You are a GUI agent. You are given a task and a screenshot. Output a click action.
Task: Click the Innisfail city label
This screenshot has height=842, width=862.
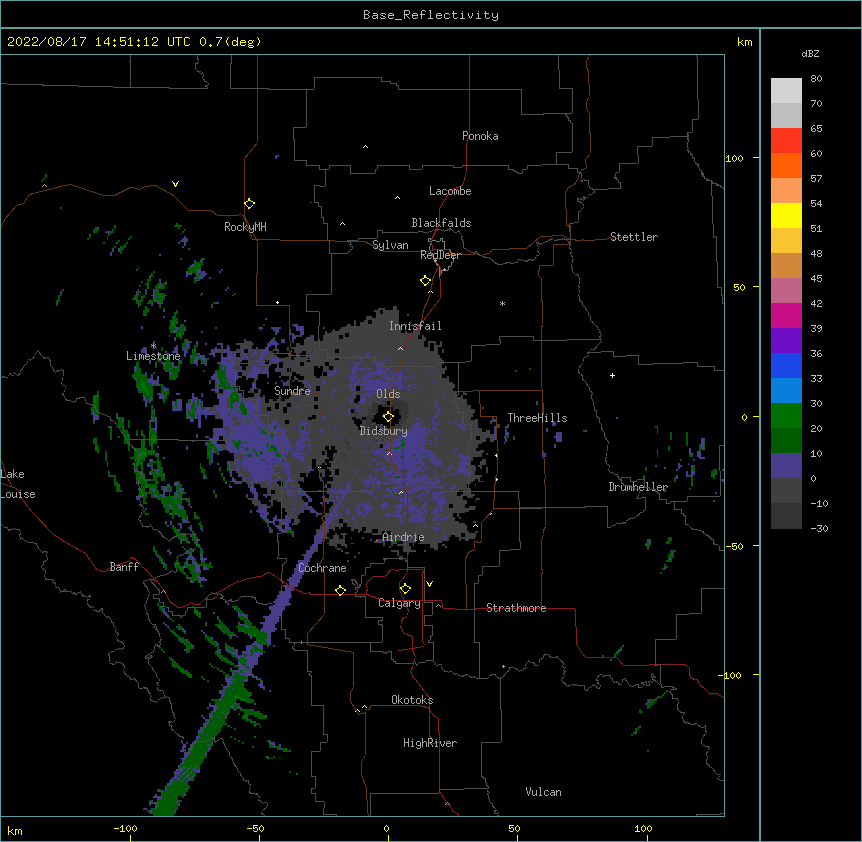(x=415, y=326)
